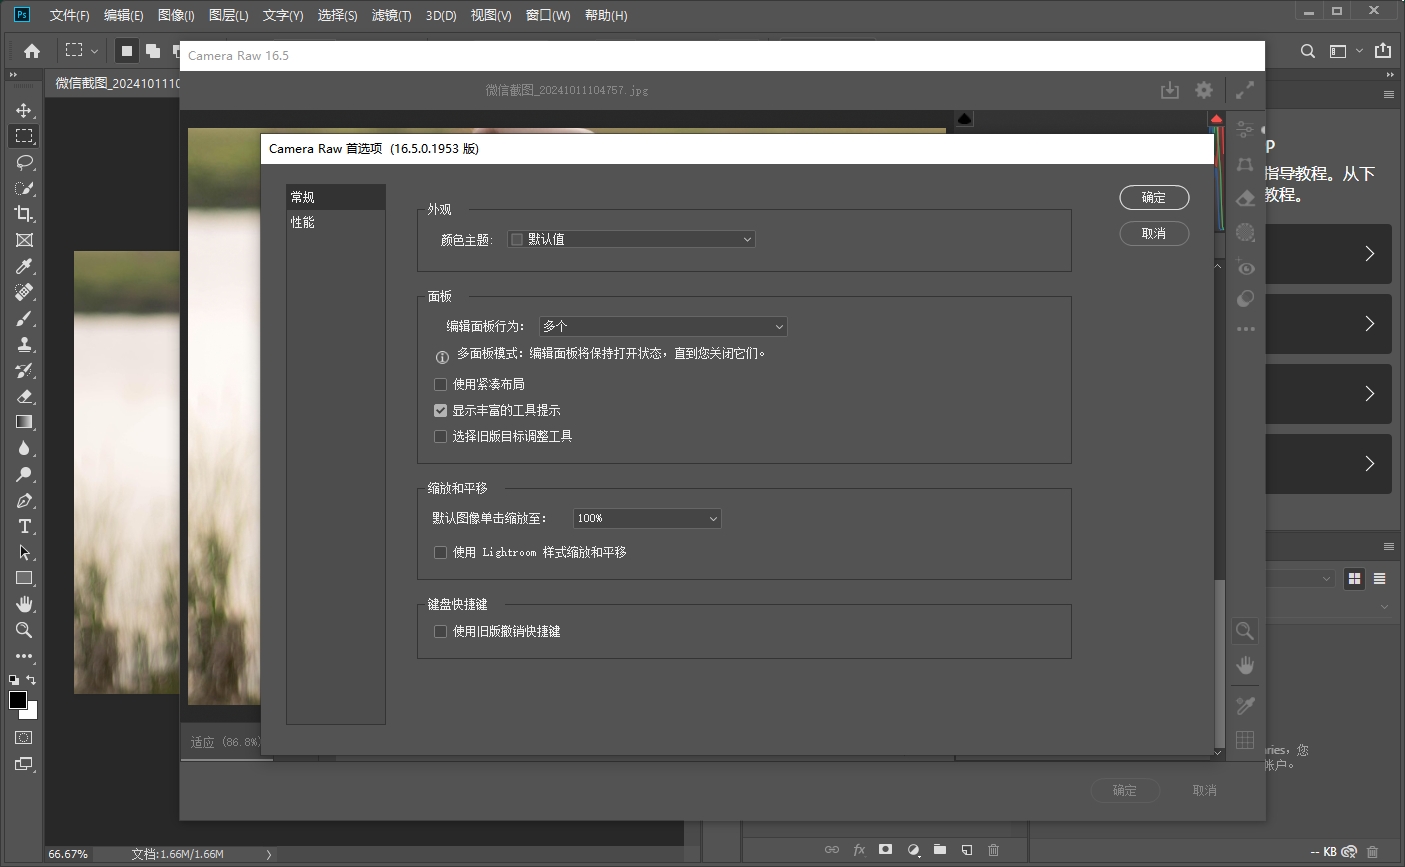1405x867 pixels.
Task: Enable 使用旧版撤销快捷键
Action: point(440,631)
